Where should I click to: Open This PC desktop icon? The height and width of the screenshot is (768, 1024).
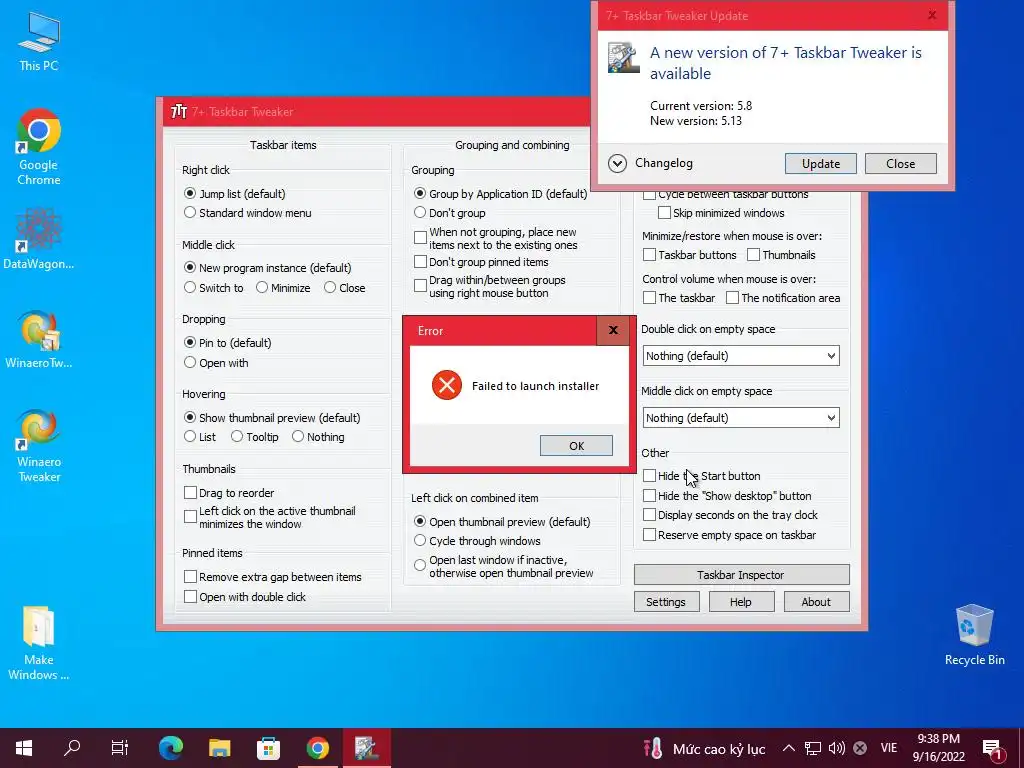click(x=39, y=41)
